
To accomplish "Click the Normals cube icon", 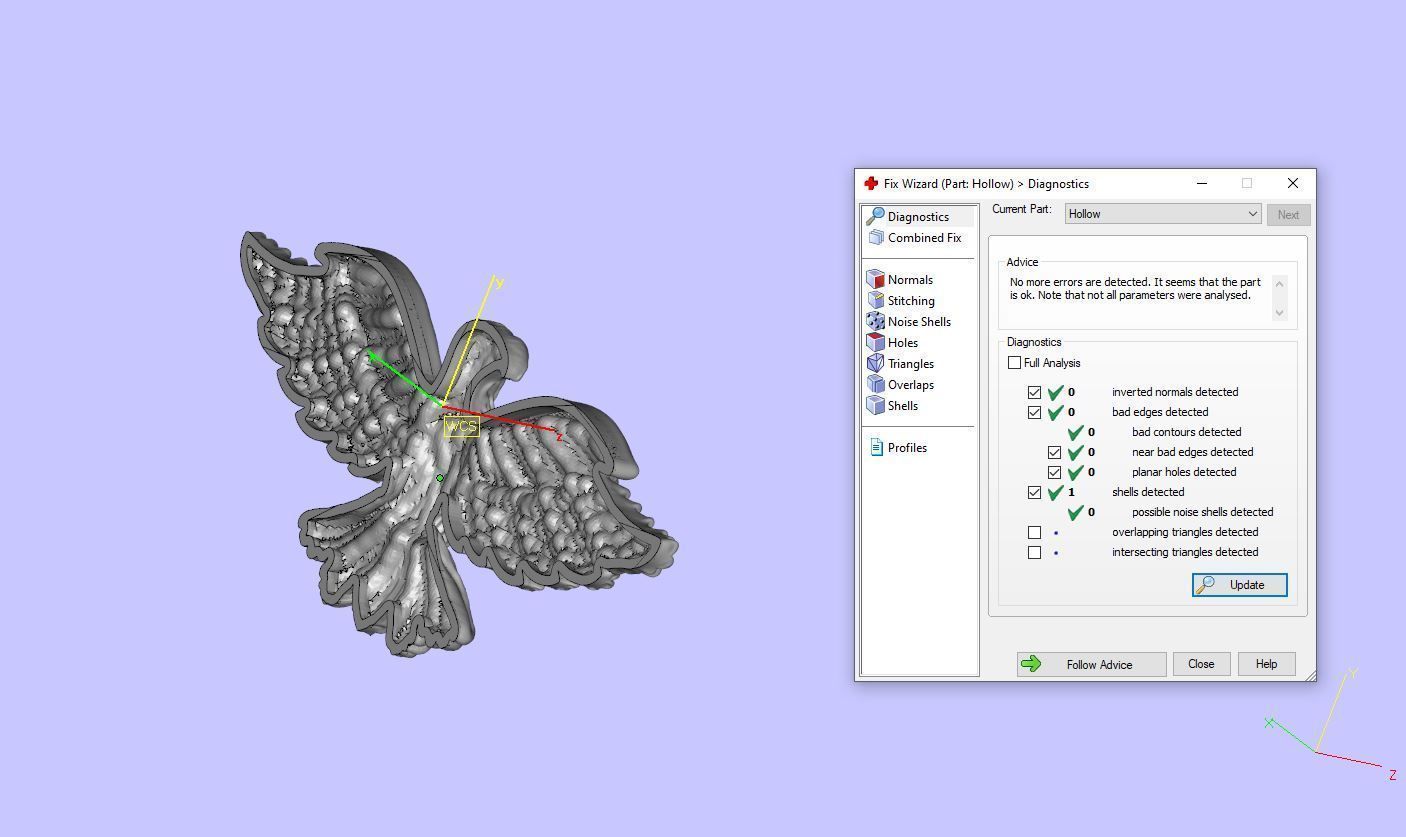I will [875, 279].
